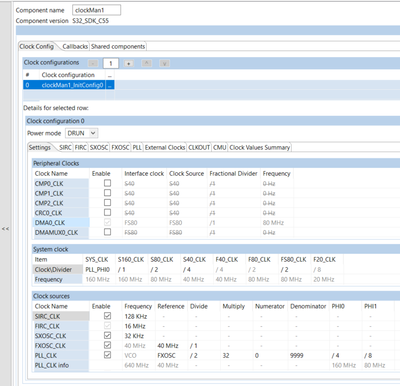Viewport: 400px width, 386px height.
Task: Toggle the DMA0_CLK enable checkbox
Action: coord(107,222)
